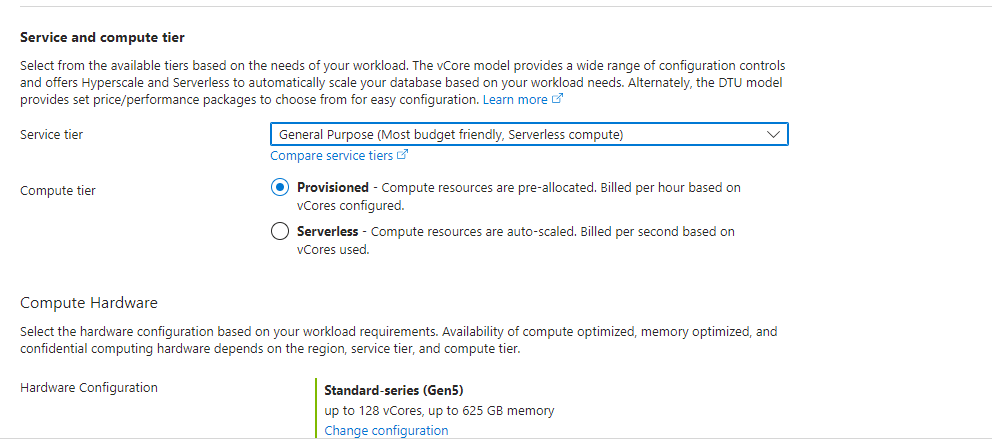Click the chevron arrow on Service tier combo box
992x444 pixels.
[772, 134]
